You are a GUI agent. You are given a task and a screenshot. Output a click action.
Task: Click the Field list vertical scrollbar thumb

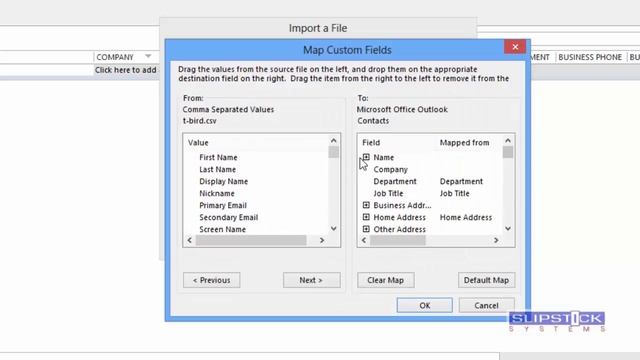coord(508,152)
